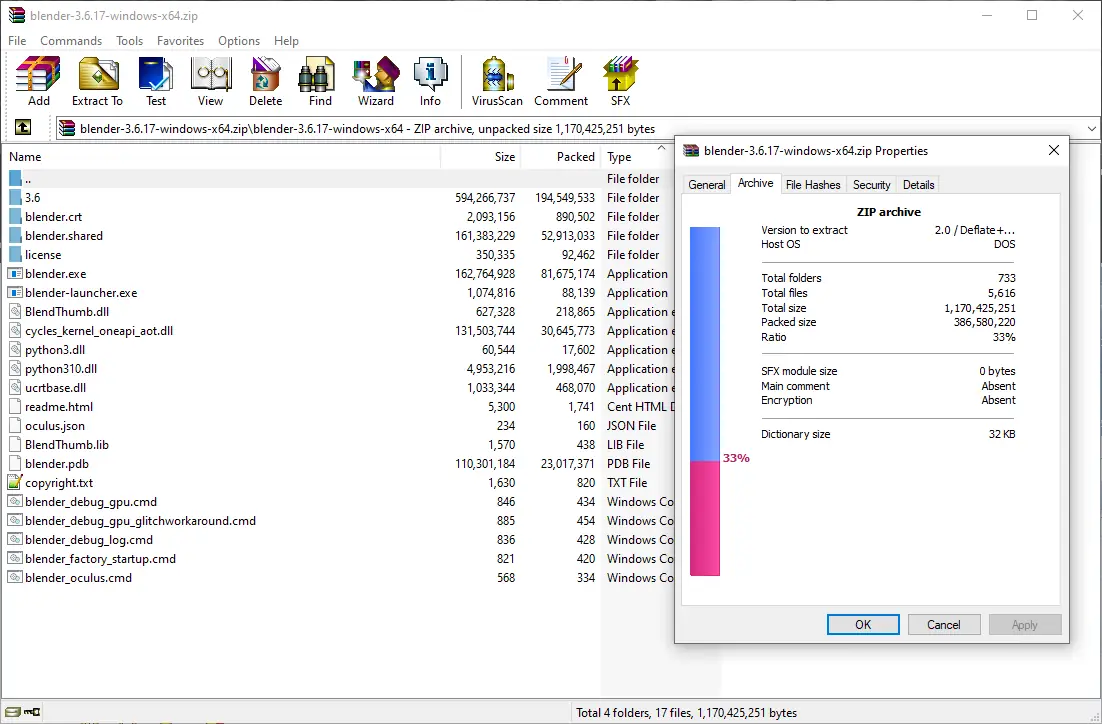The width and height of the screenshot is (1102, 724).
Task: Select the copyright.txt file icon
Action: coord(15,483)
